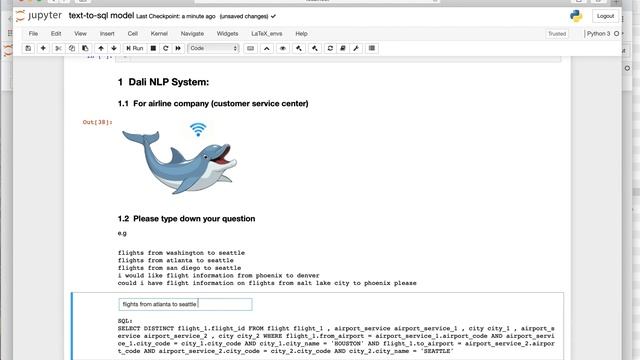Click the SQL: output label
Image resolution: width=640 pixels, height=360 pixels.
click(125, 321)
